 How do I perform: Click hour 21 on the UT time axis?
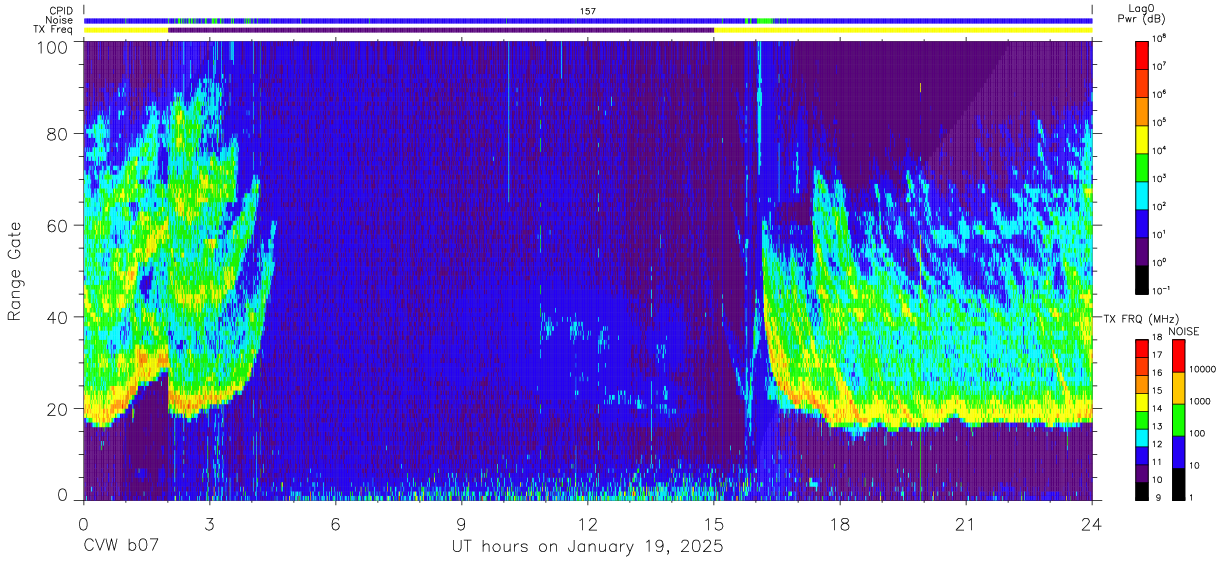[966, 523]
